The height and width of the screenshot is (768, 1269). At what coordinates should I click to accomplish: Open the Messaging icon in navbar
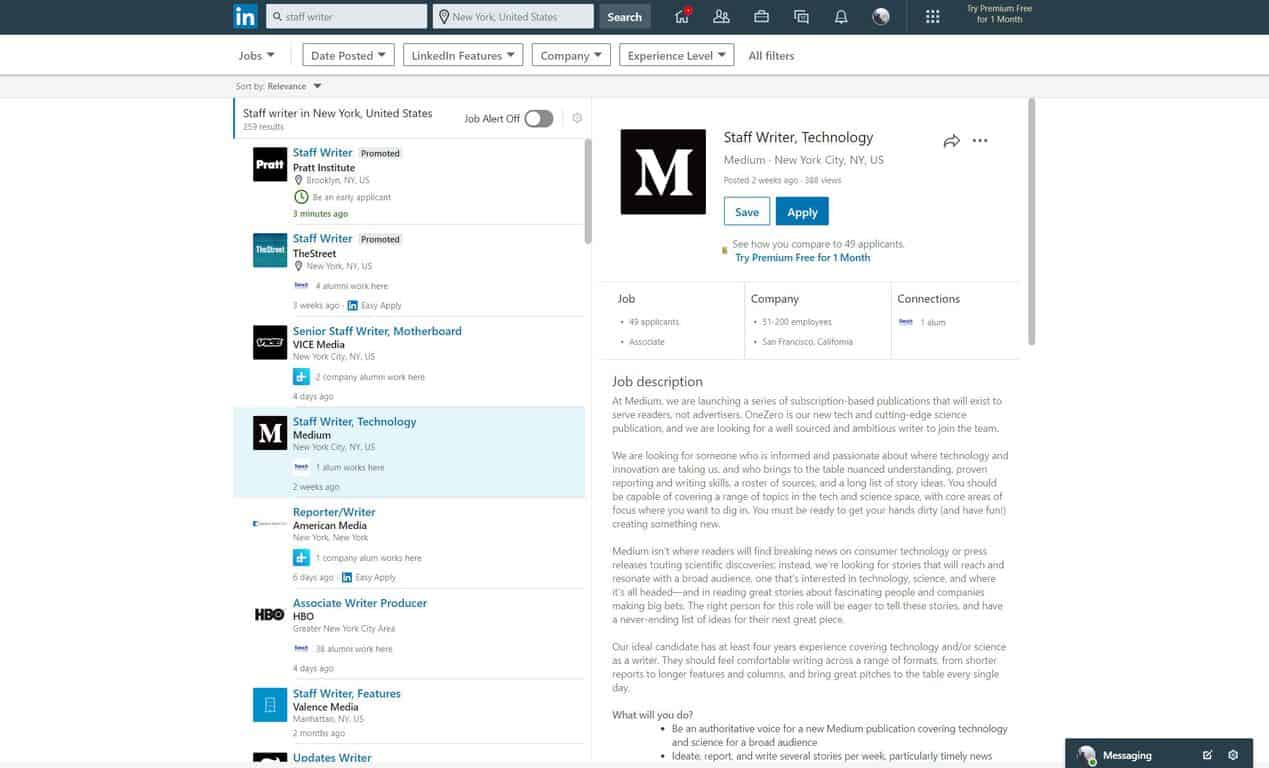click(x=801, y=16)
